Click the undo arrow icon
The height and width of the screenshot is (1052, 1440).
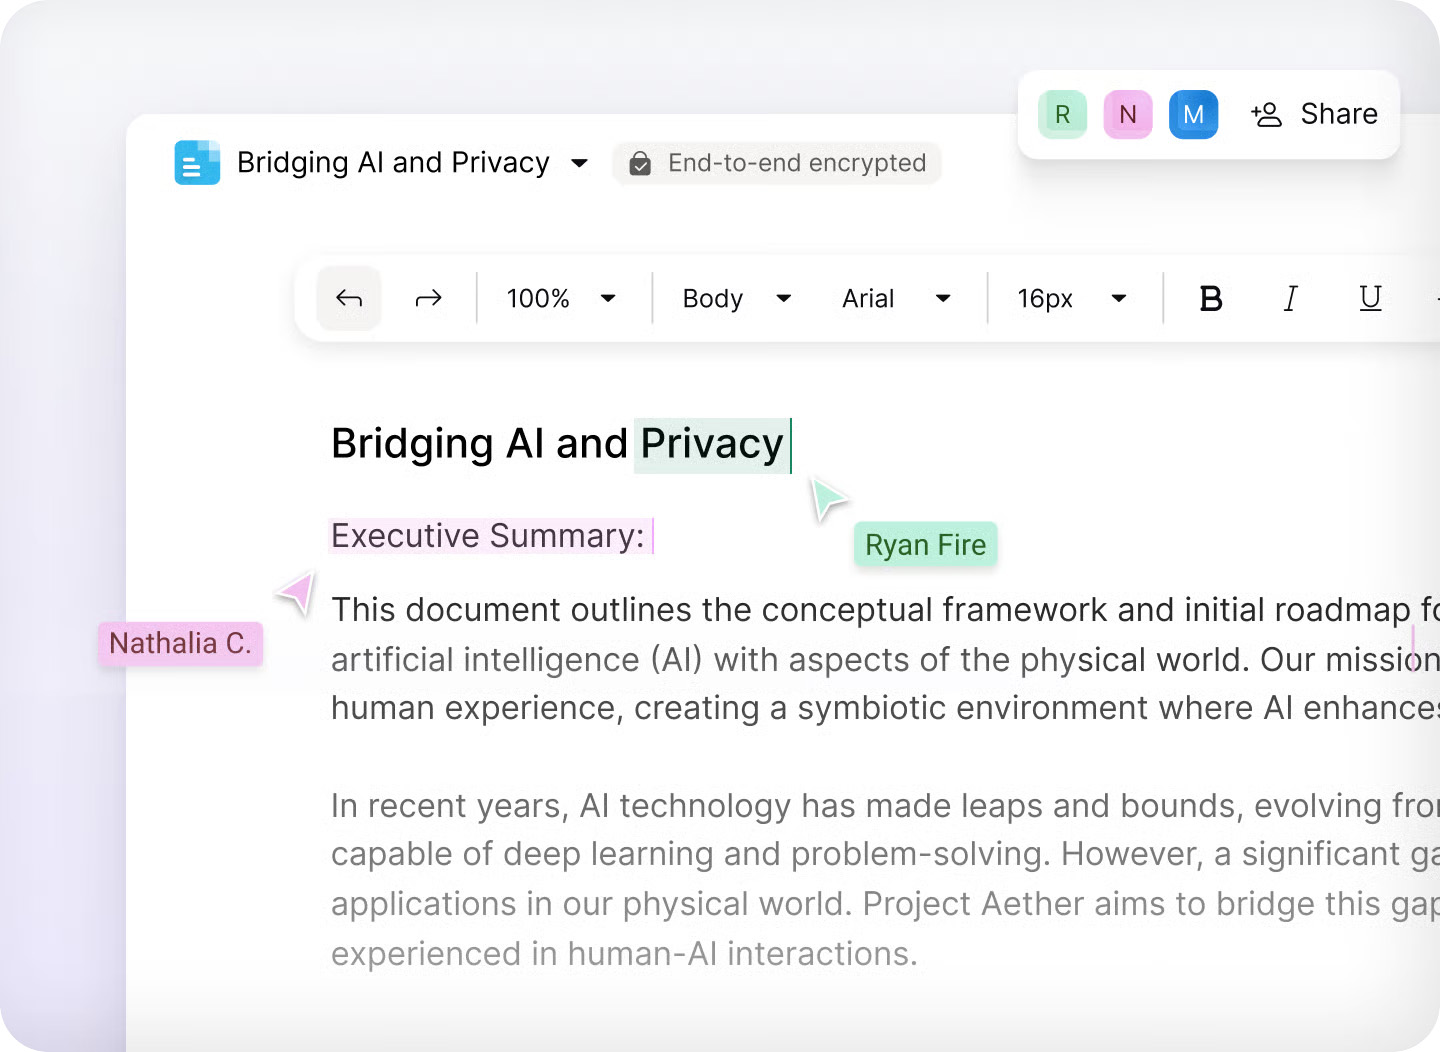[x=349, y=298]
